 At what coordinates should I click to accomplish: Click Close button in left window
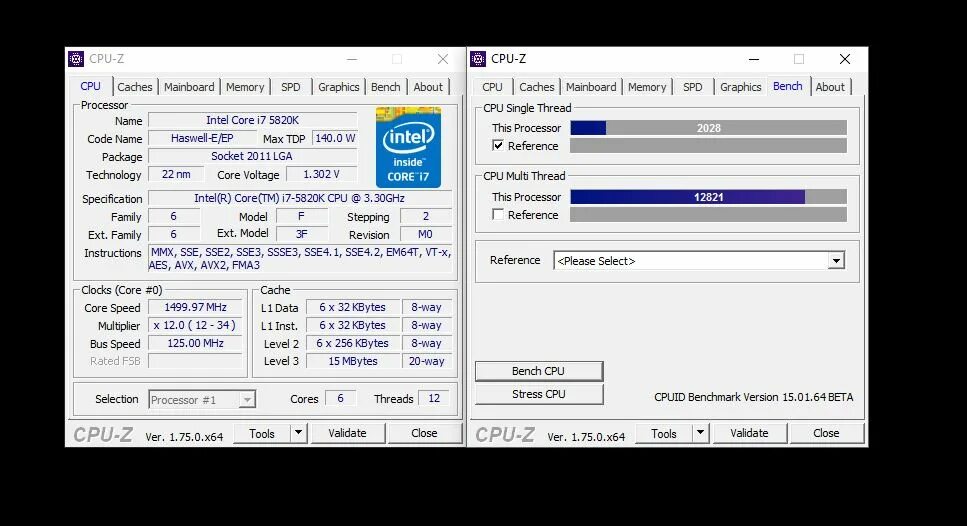click(424, 433)
